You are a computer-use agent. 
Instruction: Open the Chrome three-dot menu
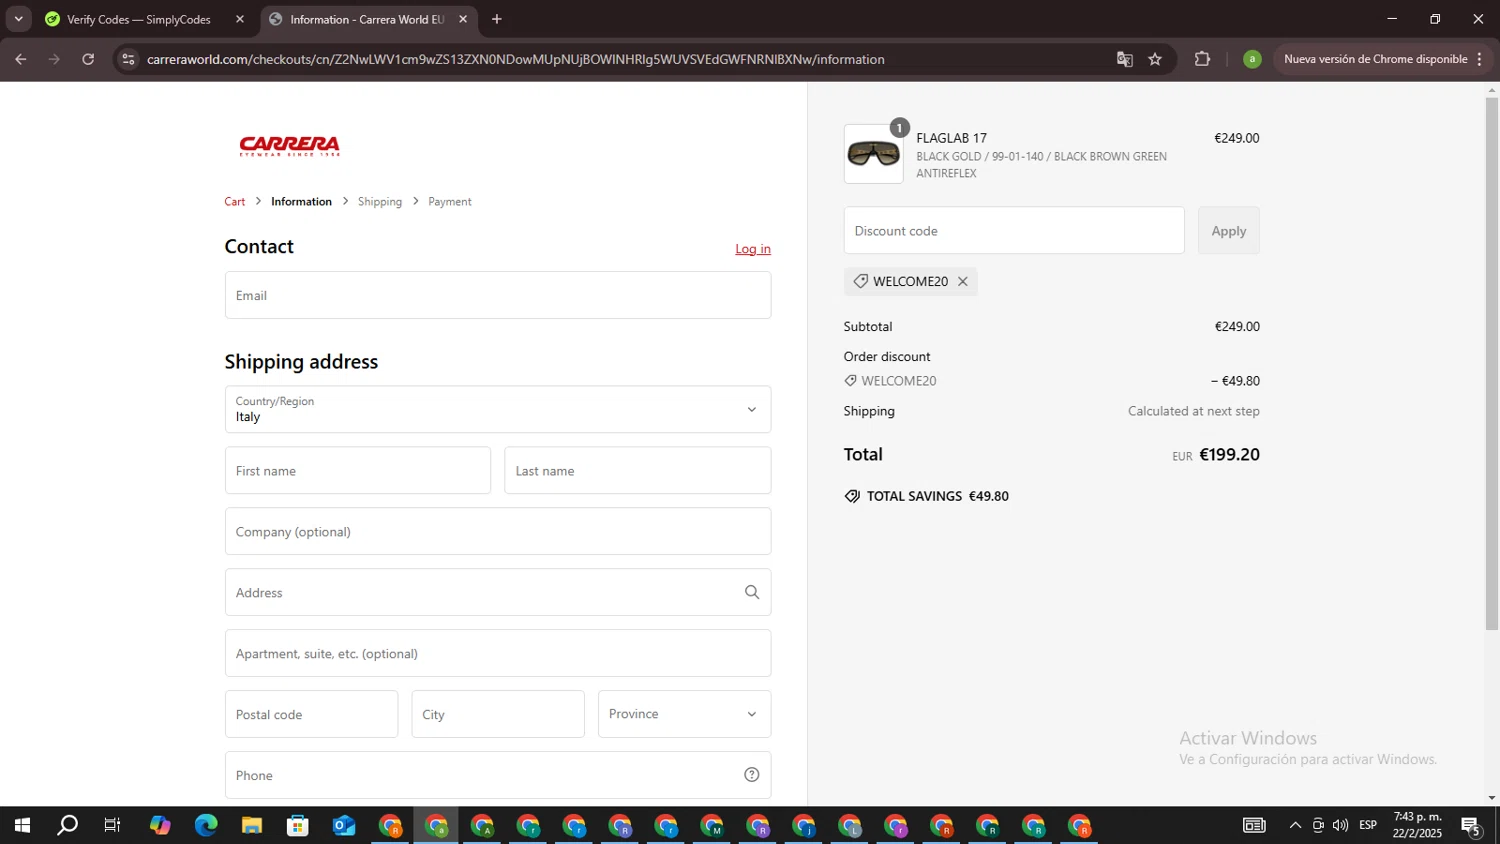[x=1479, y=59]
